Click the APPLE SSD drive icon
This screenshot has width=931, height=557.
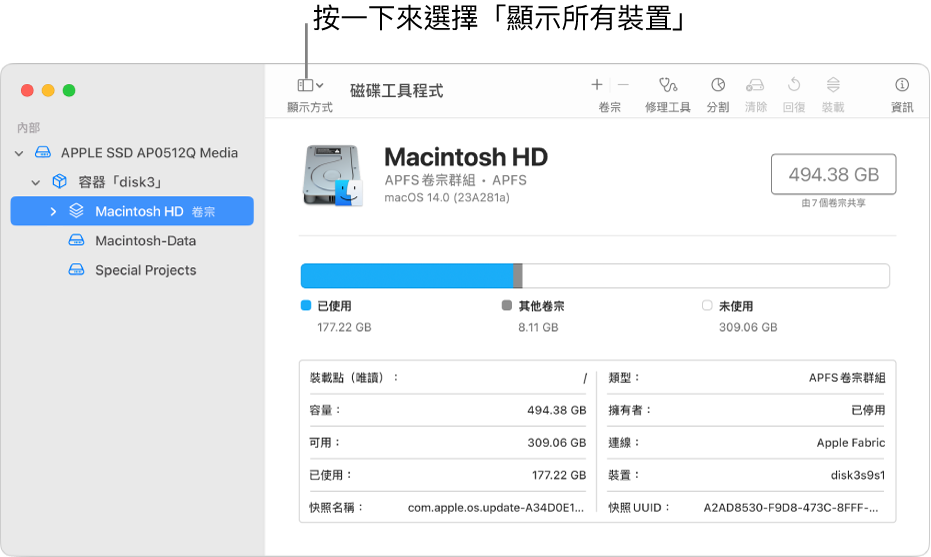43,152
